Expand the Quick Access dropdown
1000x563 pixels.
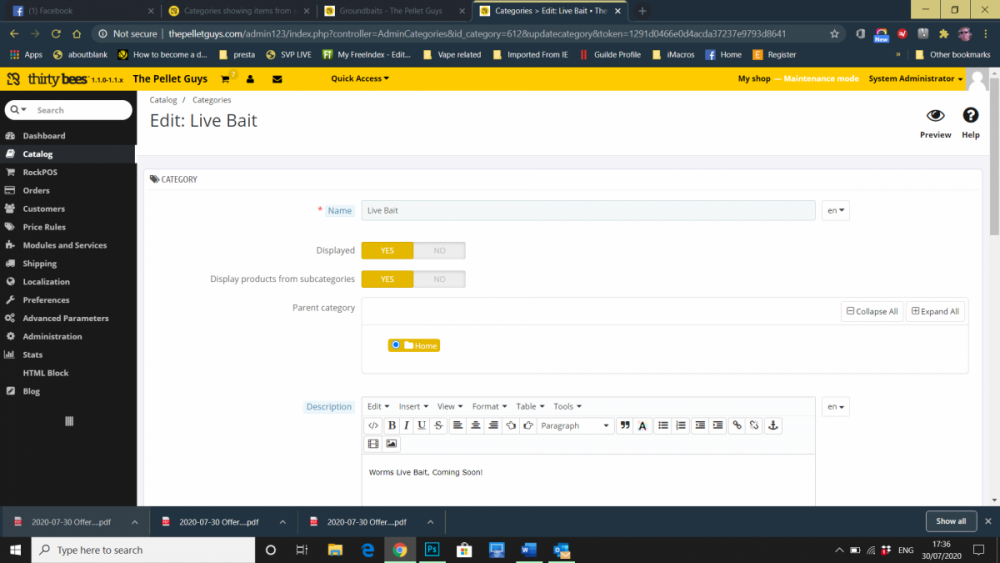click(360, 78)
